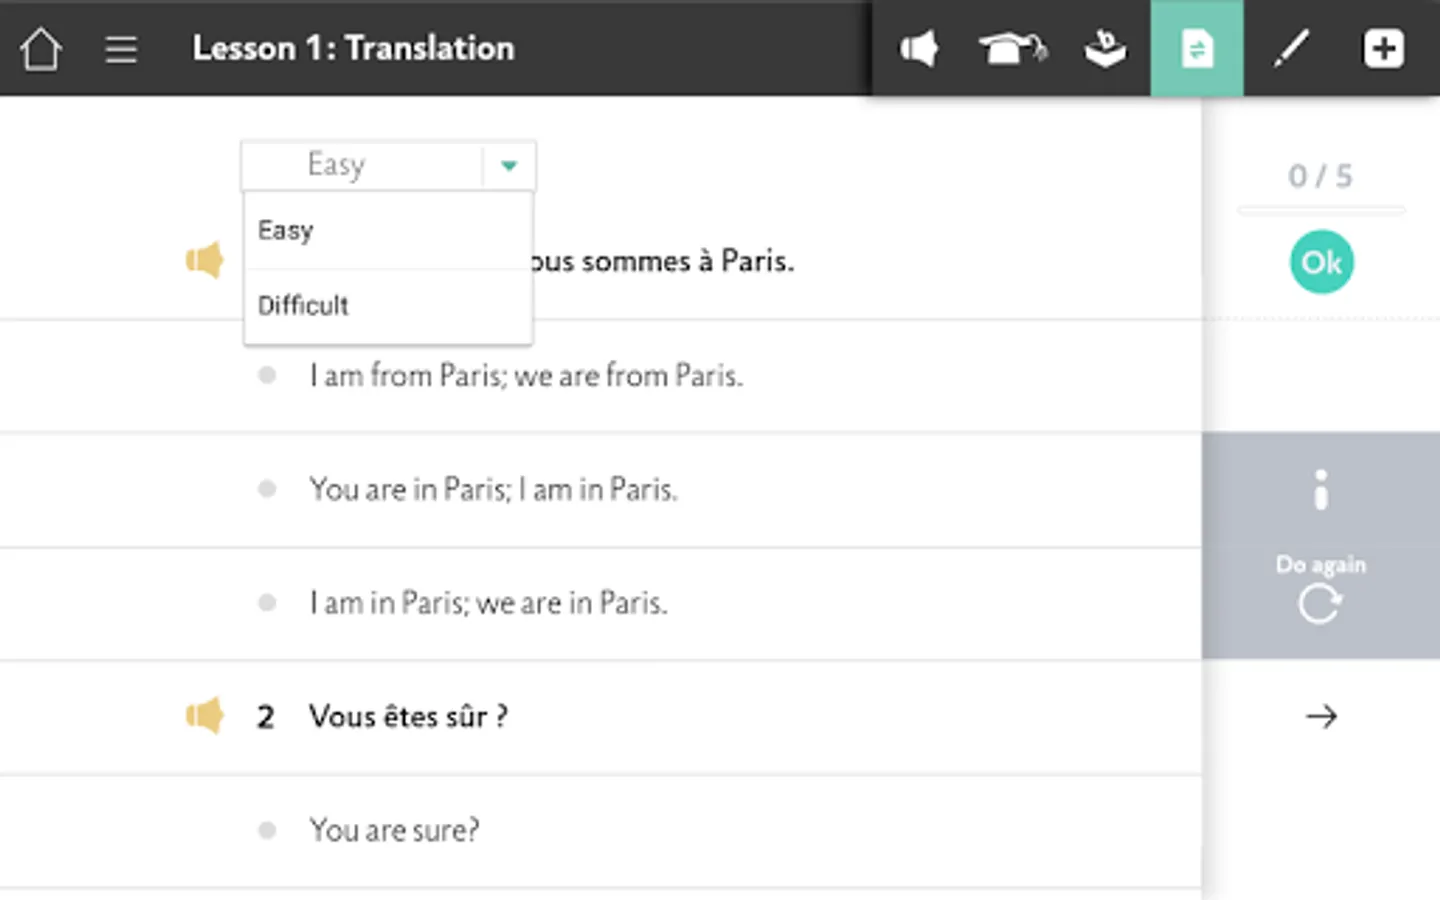Select the highlighted translation document icon
Viewport: 1440px width, 900px height.
pos(1197,48)
